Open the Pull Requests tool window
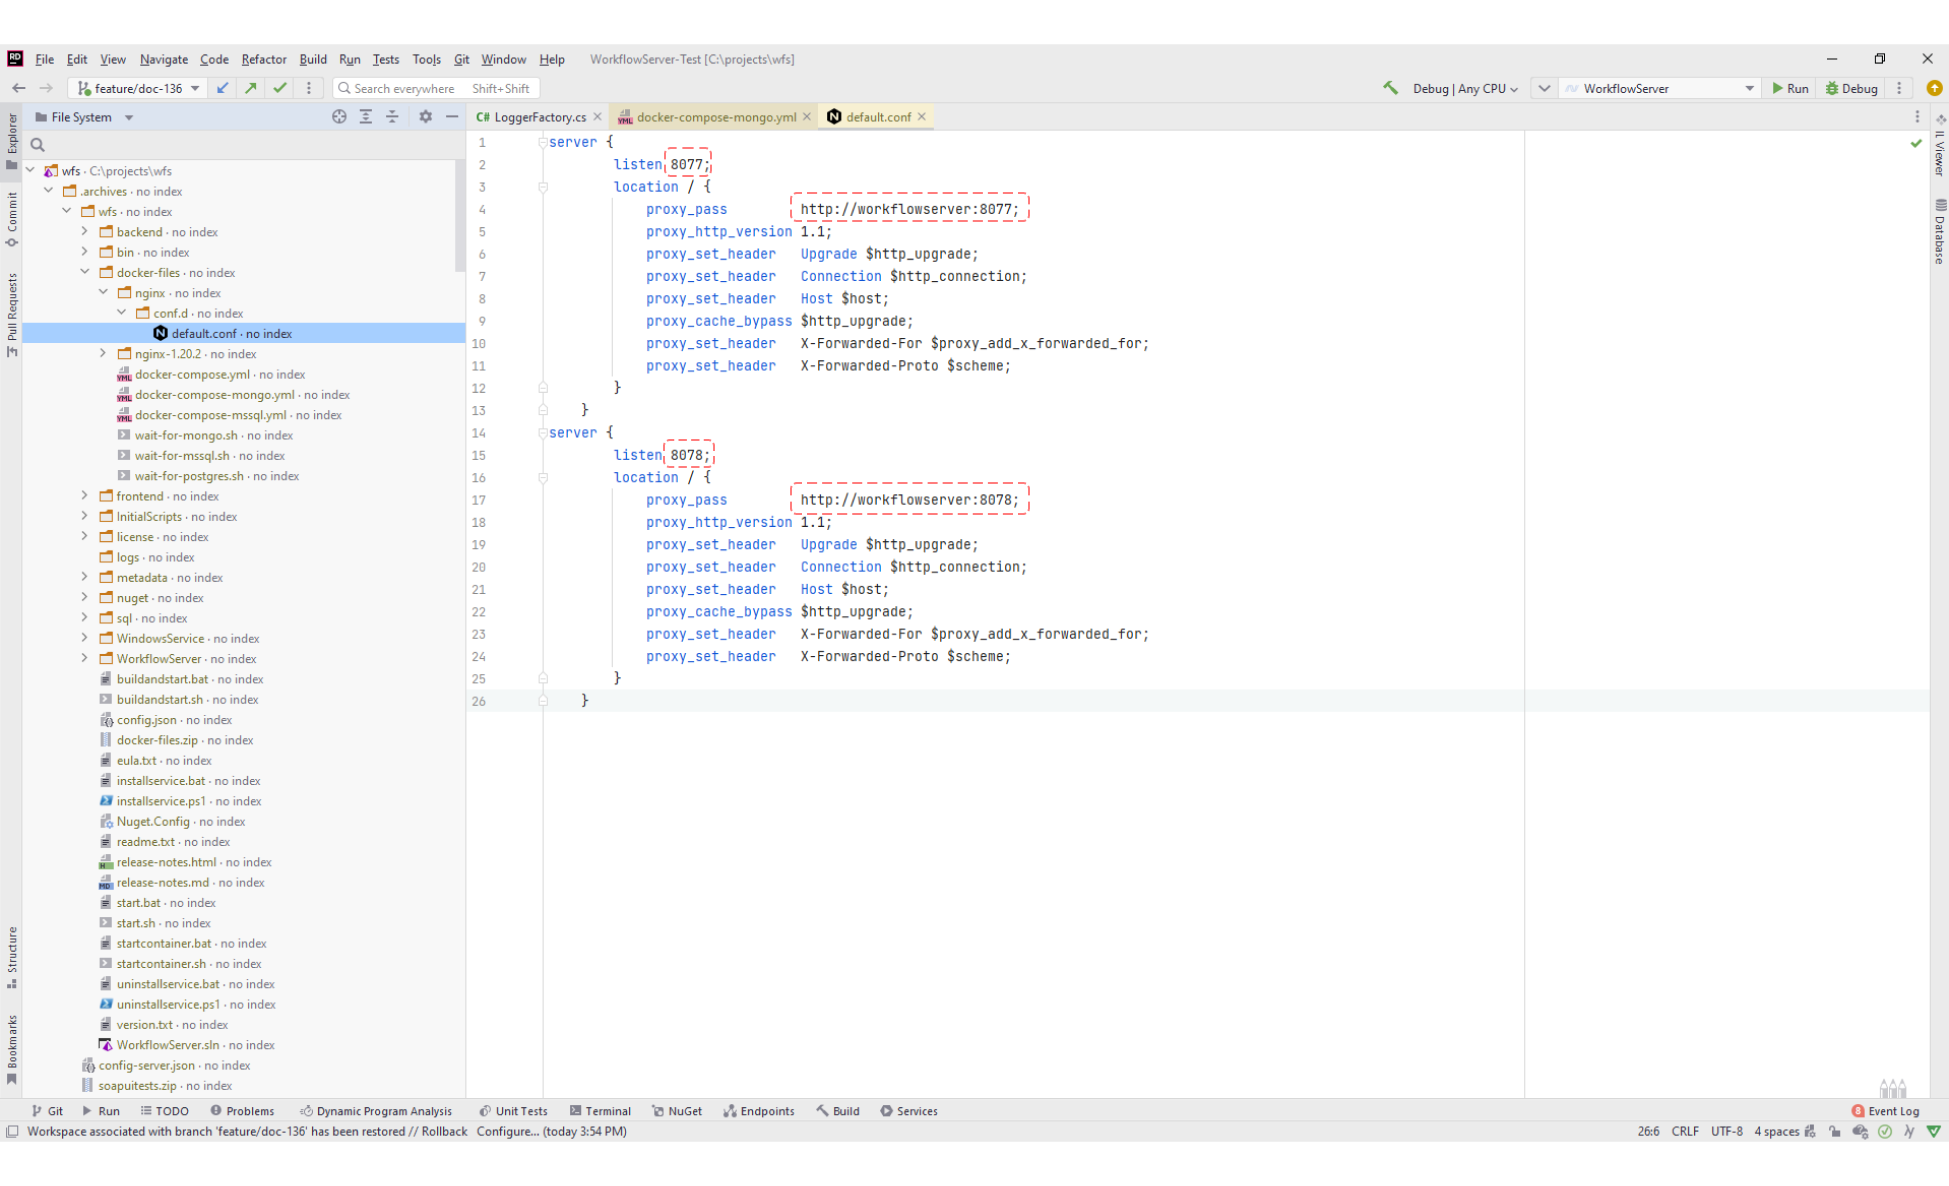This screenshot has width=1949, height=1186. coord(12,314)
